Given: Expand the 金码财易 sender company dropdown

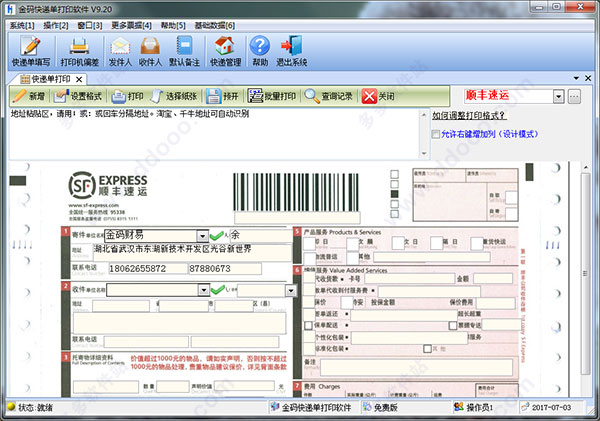Looking at the screenshot, I should (x=202, y=235).
